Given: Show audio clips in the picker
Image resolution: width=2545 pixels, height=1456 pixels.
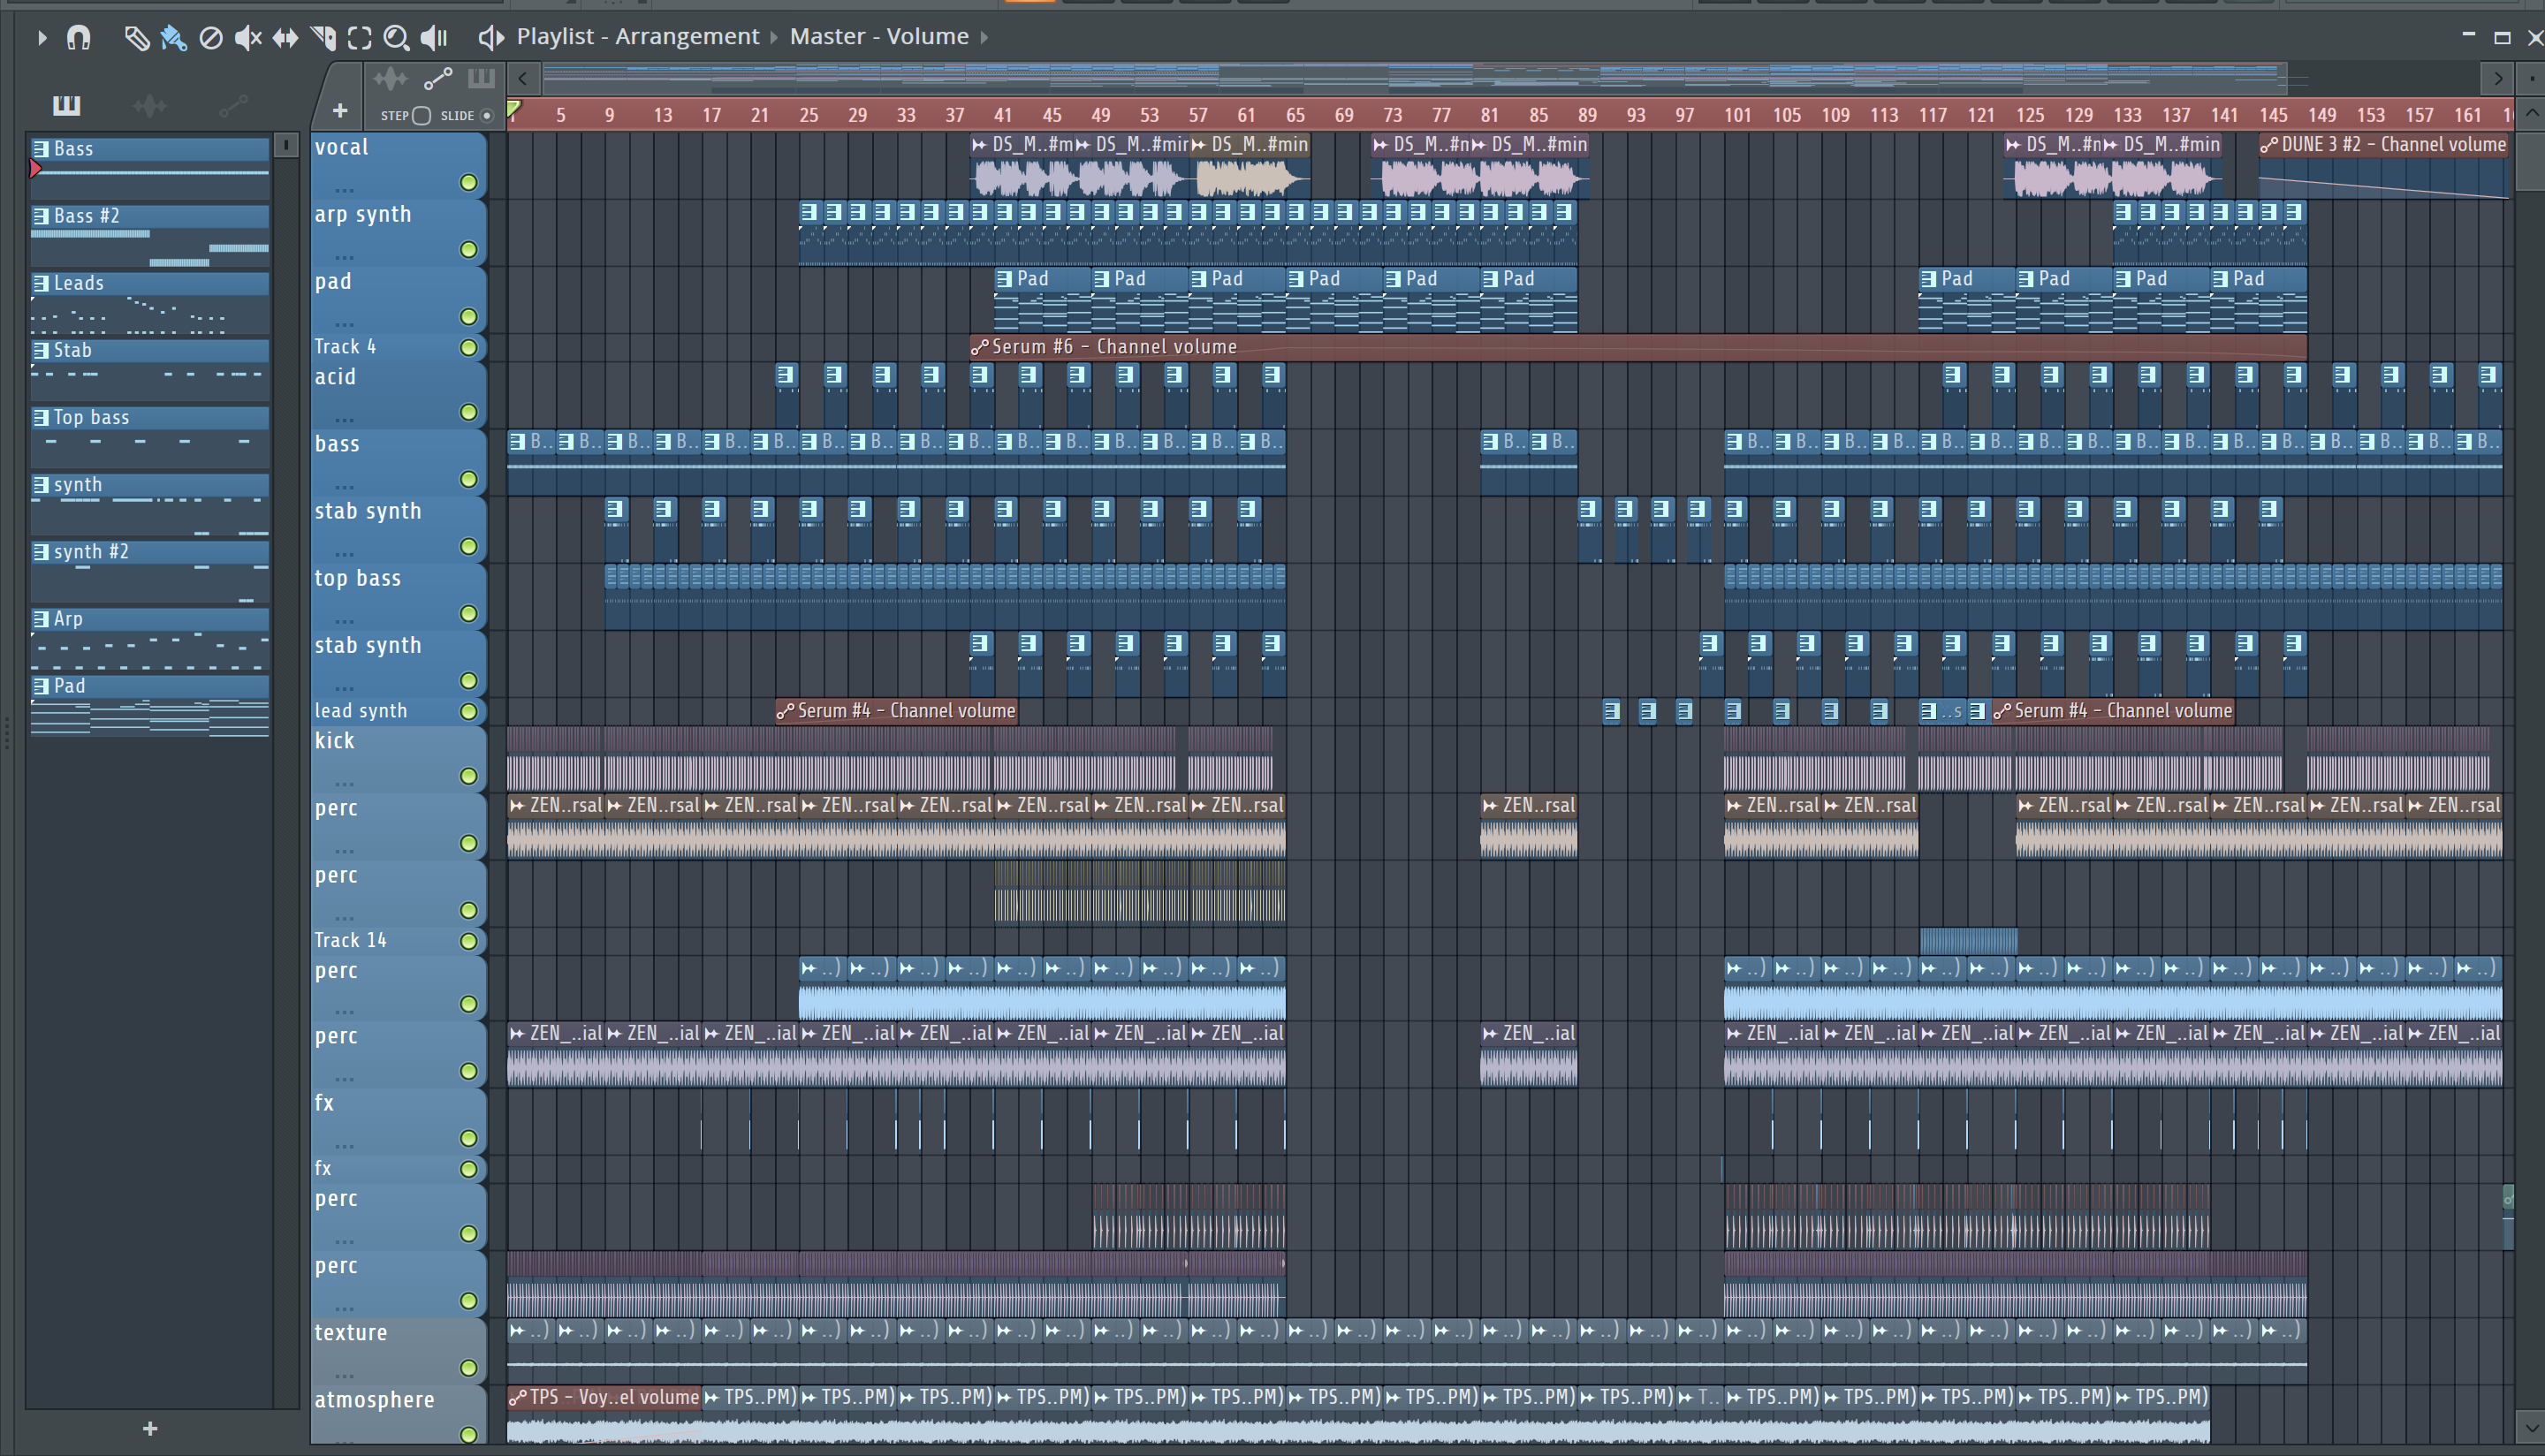Looking at the screenshot, I should tap(149, 105).
